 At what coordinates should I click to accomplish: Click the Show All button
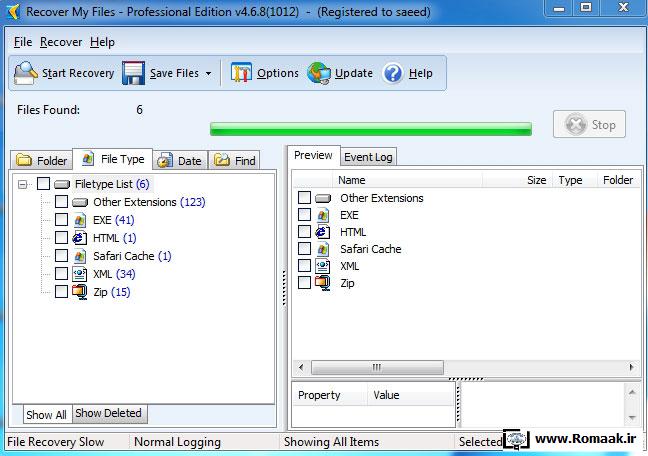46,415
